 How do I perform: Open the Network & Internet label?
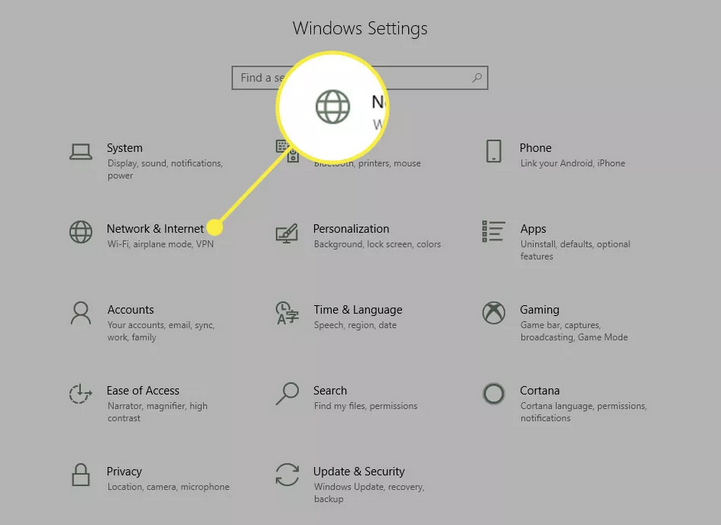(x=155, y=228)
